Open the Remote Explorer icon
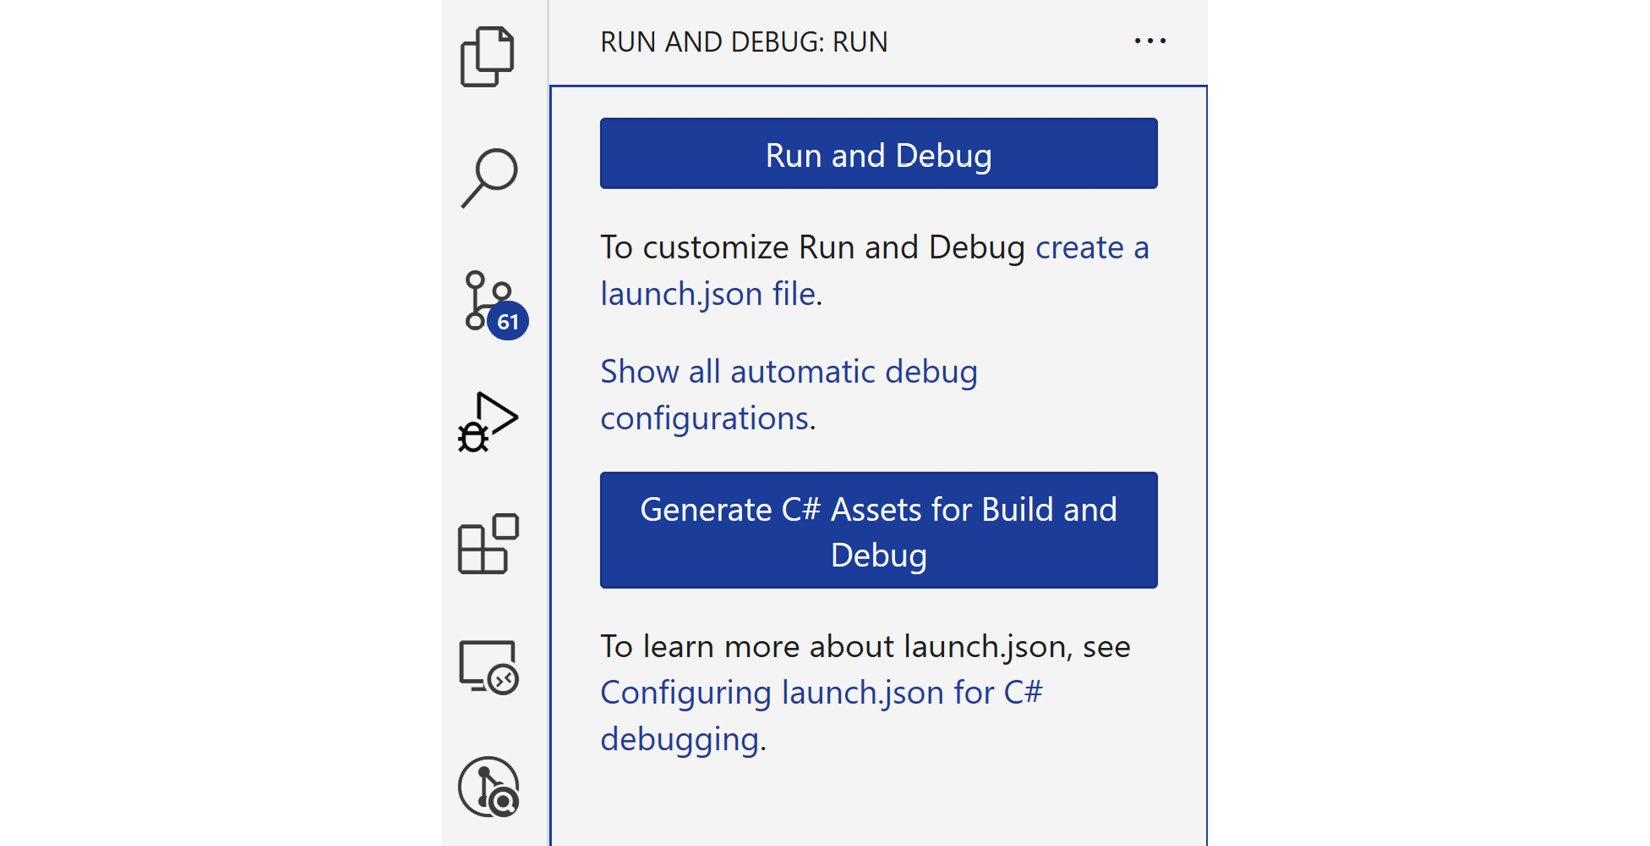Screen dimensions: 1650x846 pyautogui.click(x=488, y=667)
